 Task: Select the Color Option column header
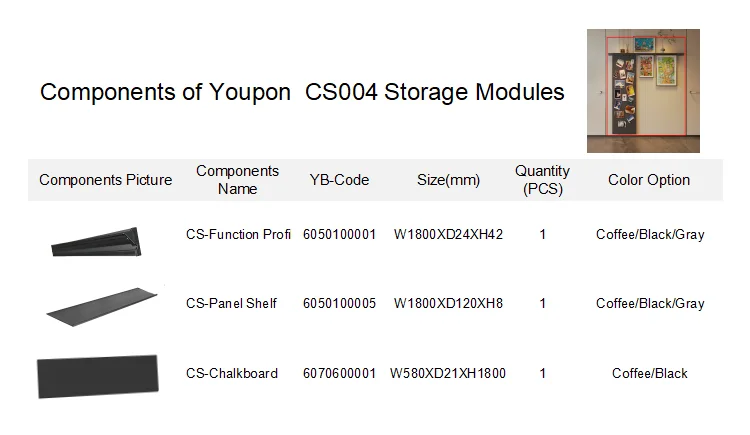[649, 180]
